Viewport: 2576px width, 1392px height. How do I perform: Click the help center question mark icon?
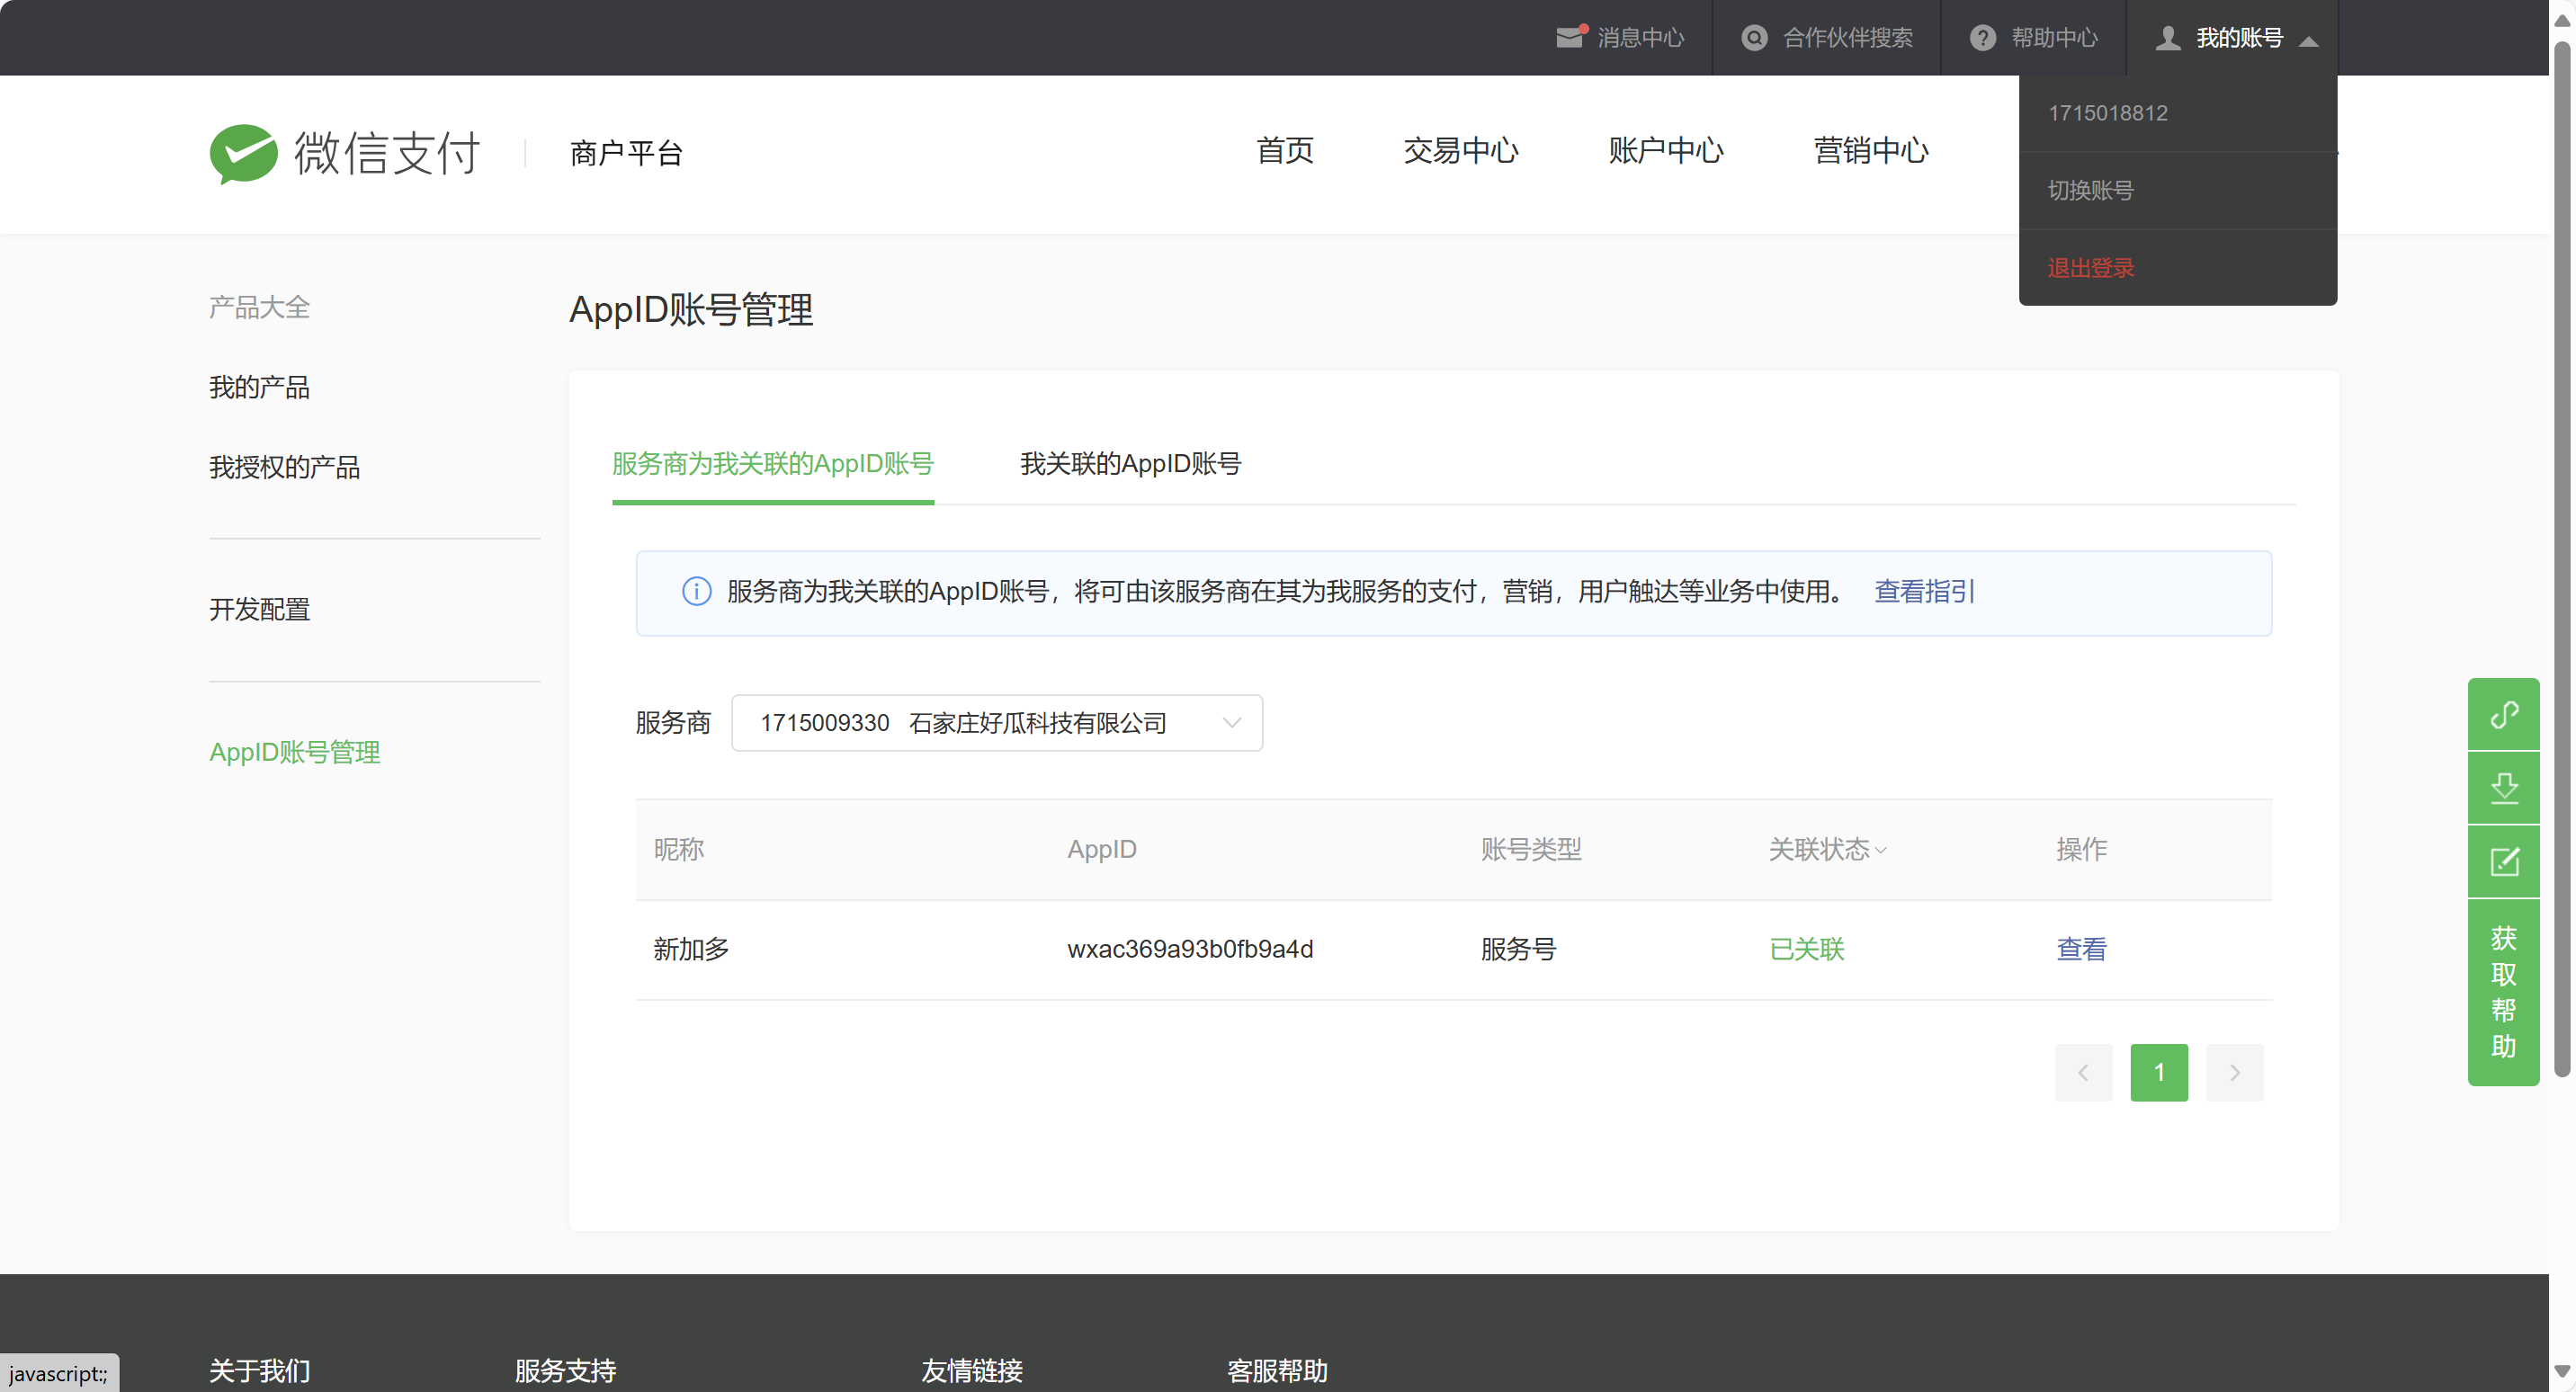tap(1982, 38)
